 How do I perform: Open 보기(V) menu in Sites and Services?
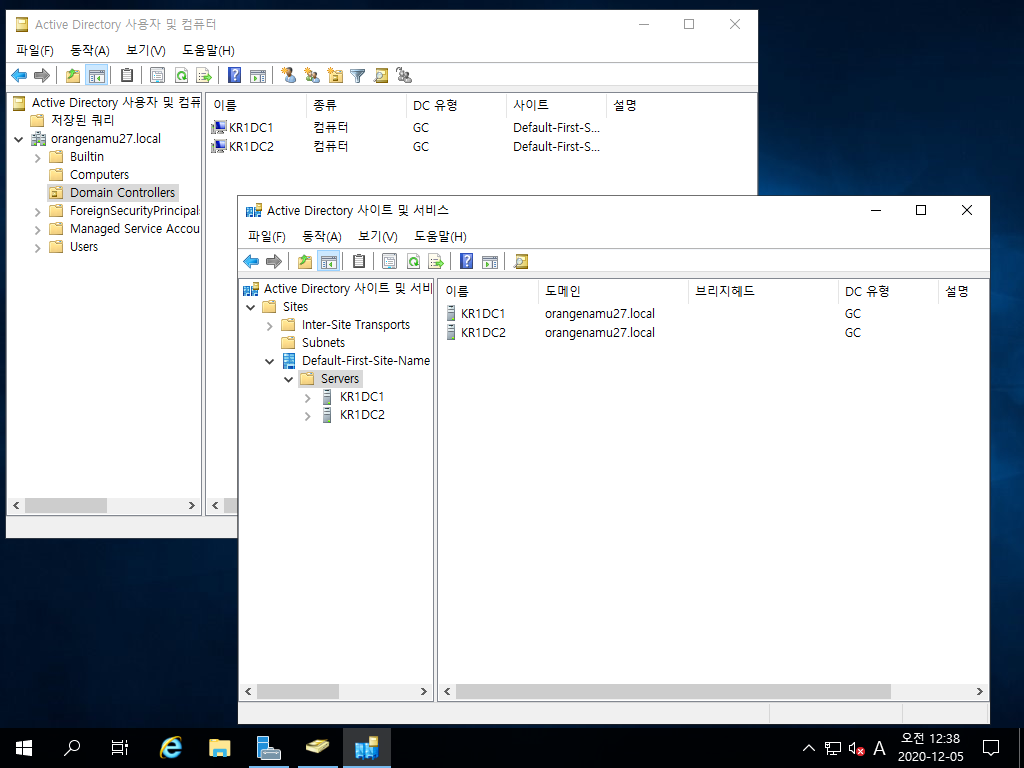point(377,236)
